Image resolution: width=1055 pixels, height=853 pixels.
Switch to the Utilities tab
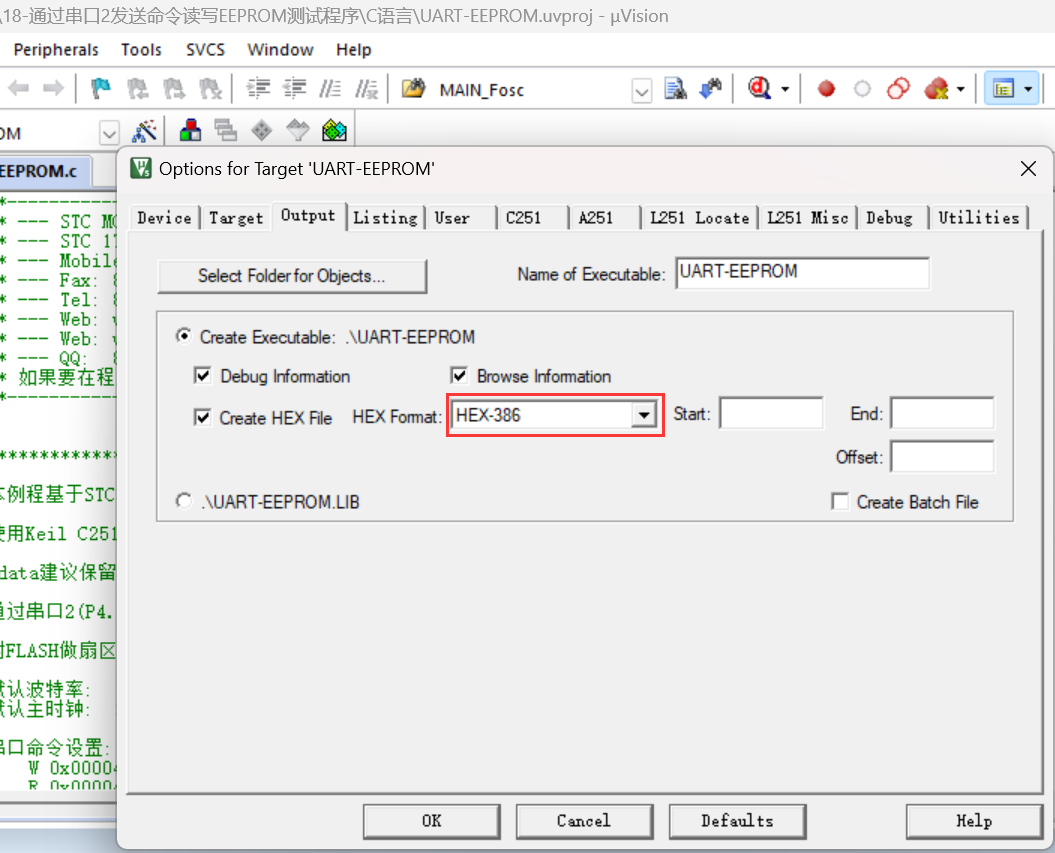click(979, 218)
